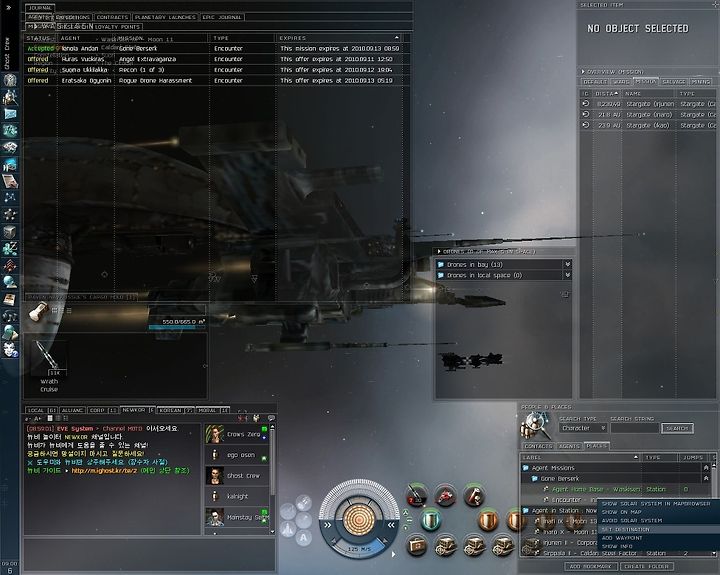Open Planetary Launches tab in Journal
Image resolution: width=720 pixels, height=575 pixels.
(165, 17)
